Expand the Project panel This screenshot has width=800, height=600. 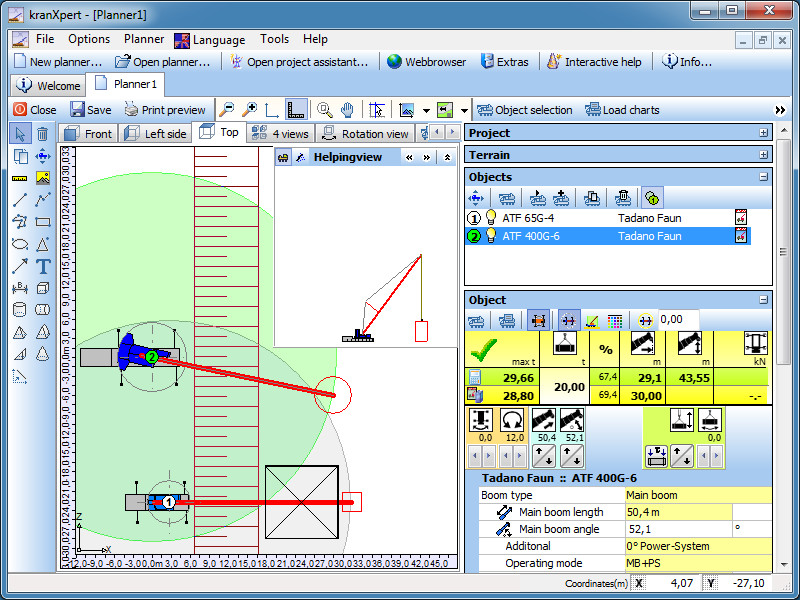click(764, 133)
